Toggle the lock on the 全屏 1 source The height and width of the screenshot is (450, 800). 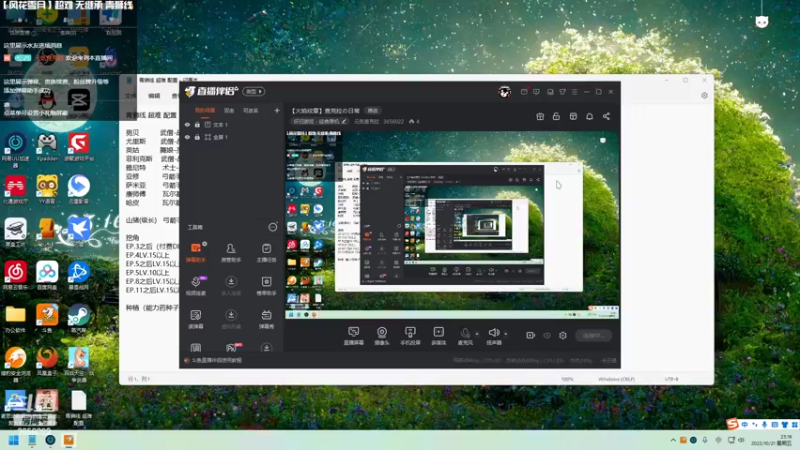pos(197,137)
